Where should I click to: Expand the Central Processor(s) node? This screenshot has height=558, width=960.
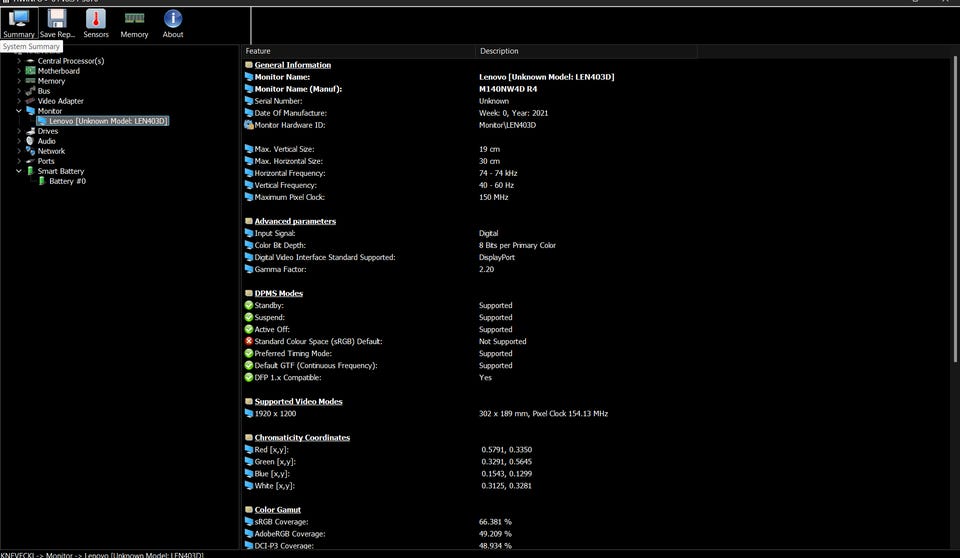coord(19,61)
